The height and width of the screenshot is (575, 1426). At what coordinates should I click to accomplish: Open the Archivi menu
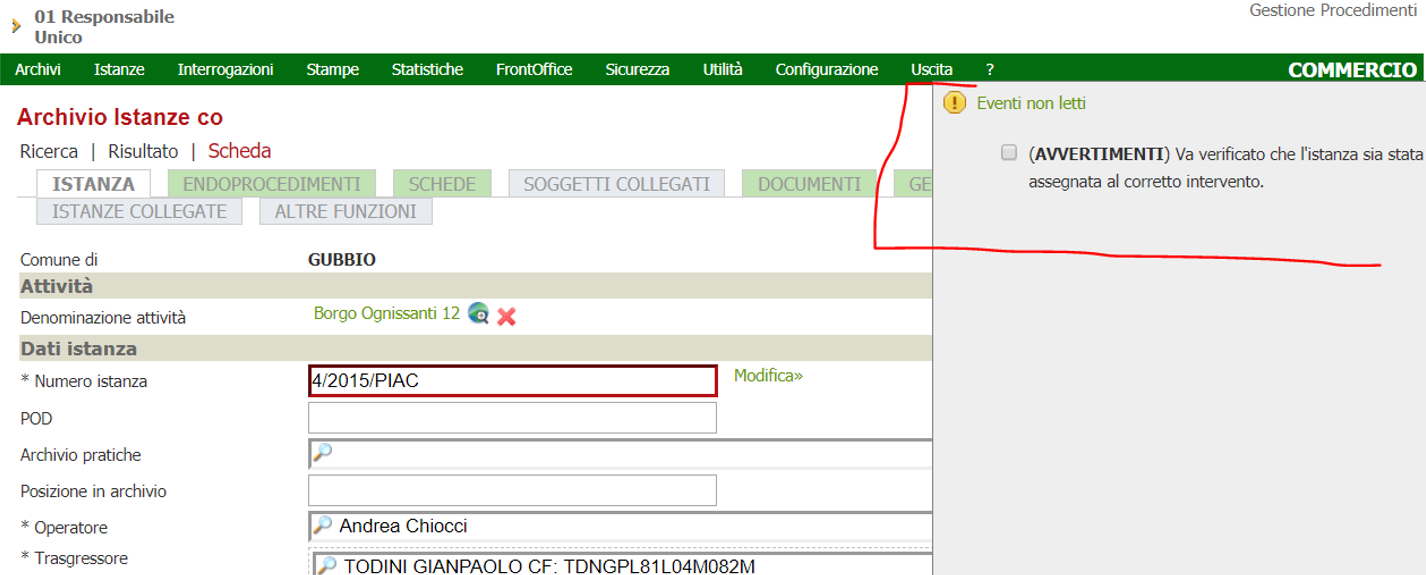[x=38, y=69]
